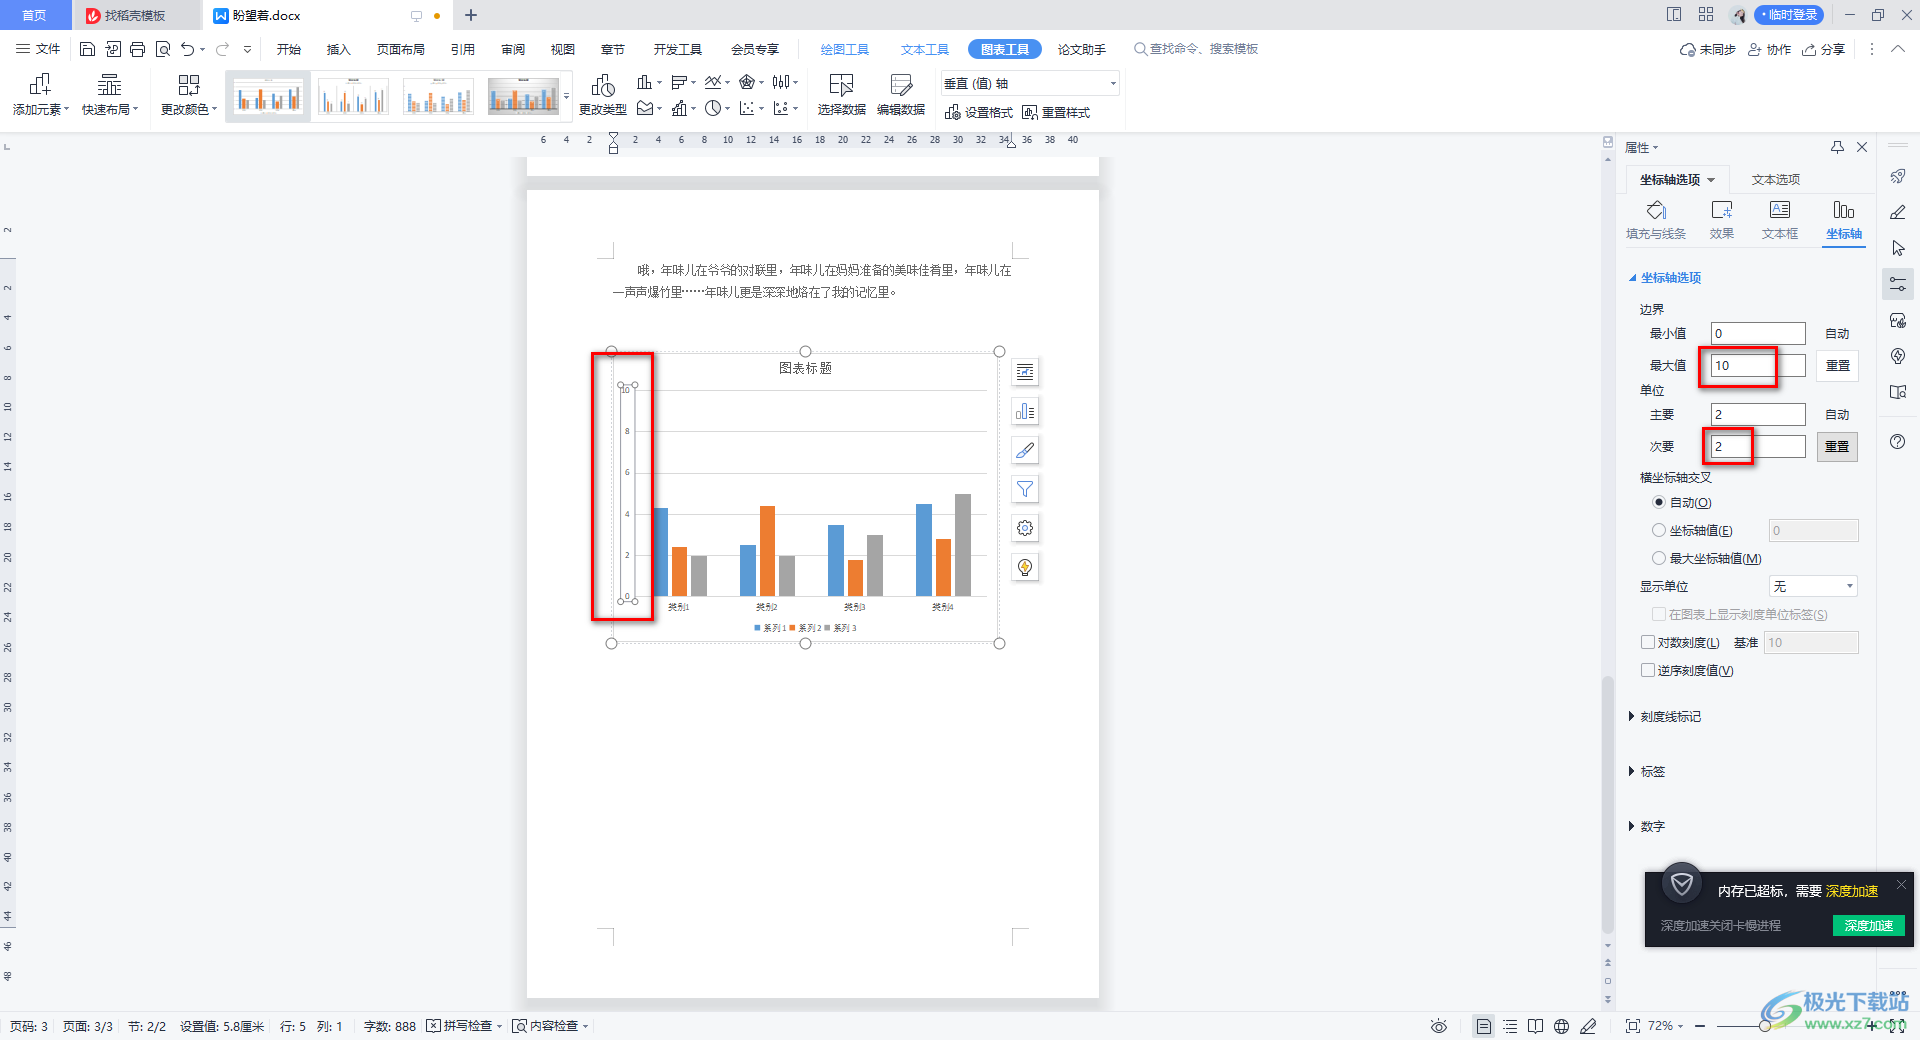1920x1040 pixels.
Task: Click the chart settings gear floating icon
Action: point(1025,528)
